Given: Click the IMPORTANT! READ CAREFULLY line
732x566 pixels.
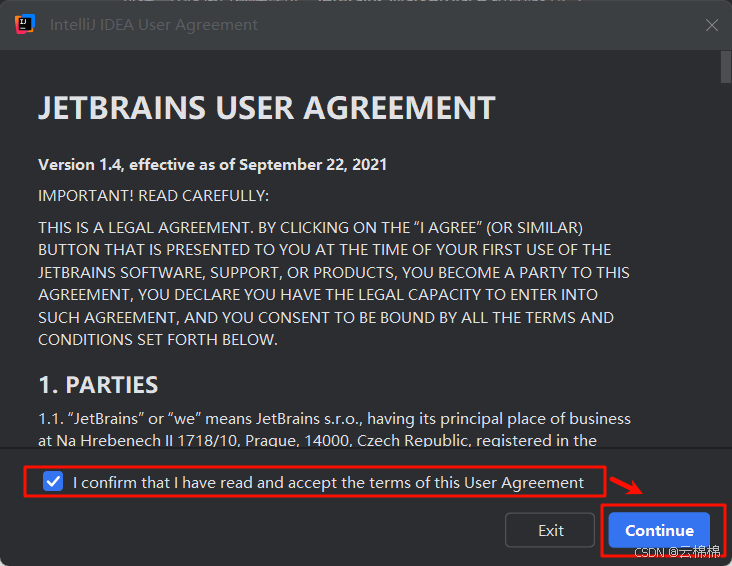Looking at the screenshot, I should tap(154, 196).
